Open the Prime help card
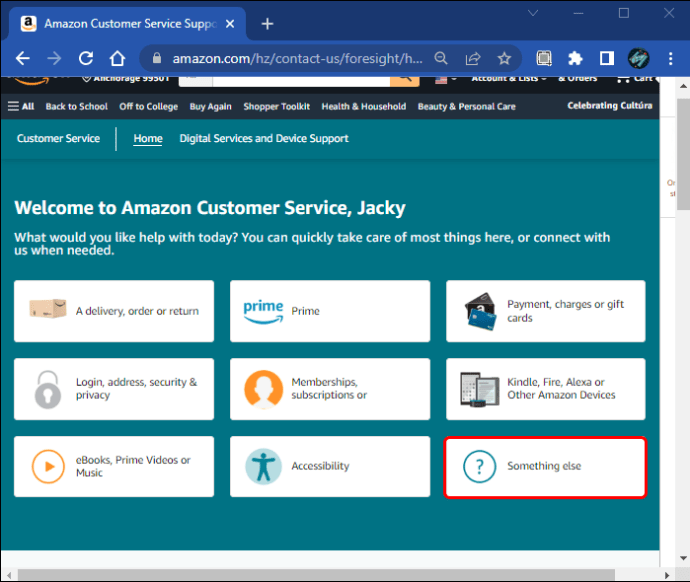Viewport: 690px width, 582px height. tap(330, 311)
